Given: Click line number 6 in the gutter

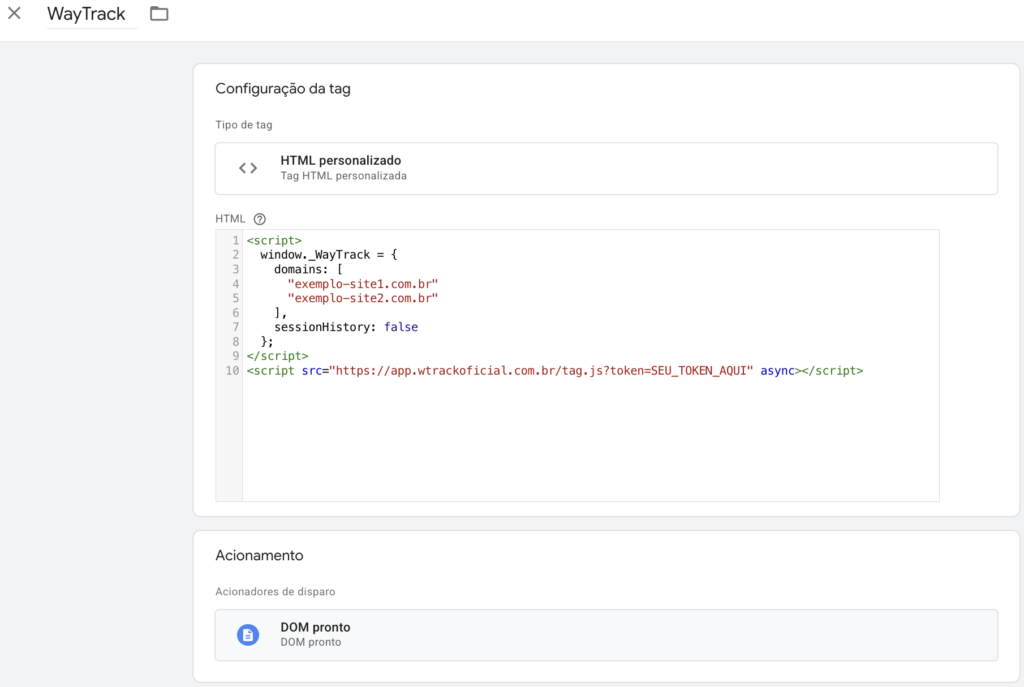Looking at the screenshot, I should pyautogui.click(x=236, y=312).
